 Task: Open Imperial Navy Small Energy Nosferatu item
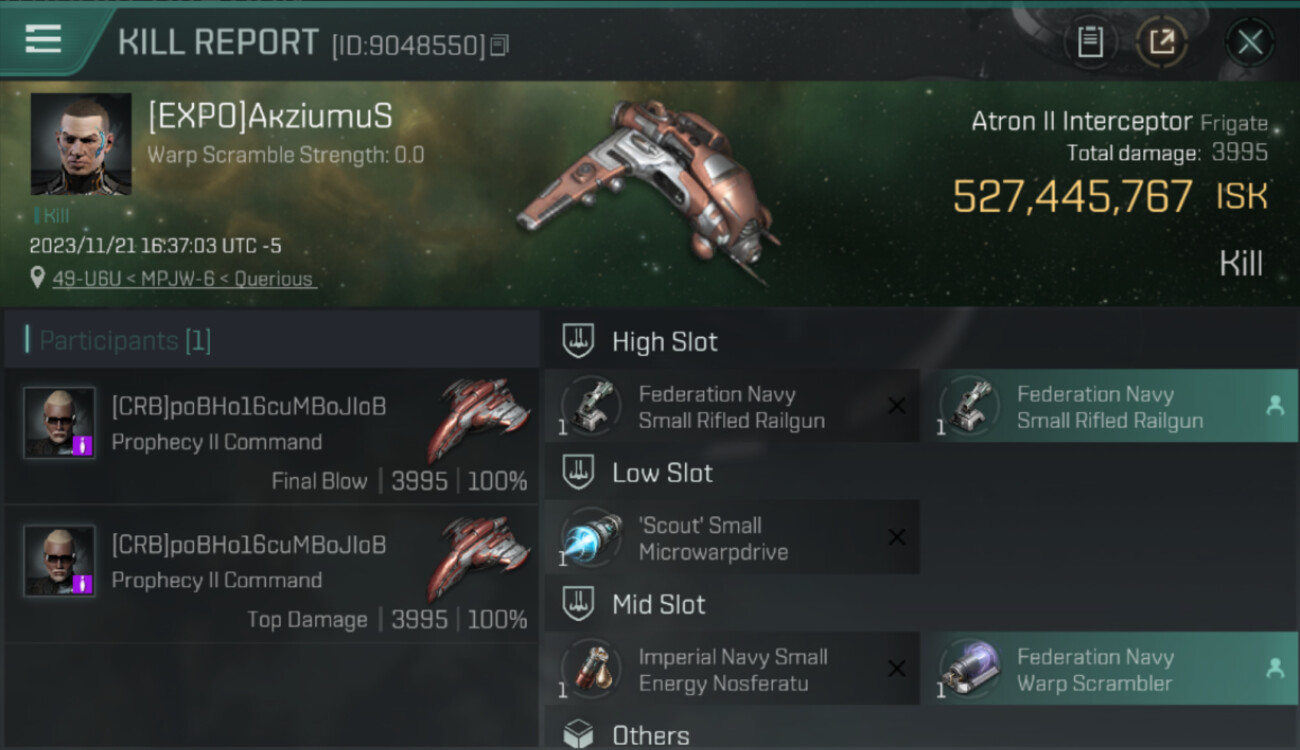(x=732, y=669)
